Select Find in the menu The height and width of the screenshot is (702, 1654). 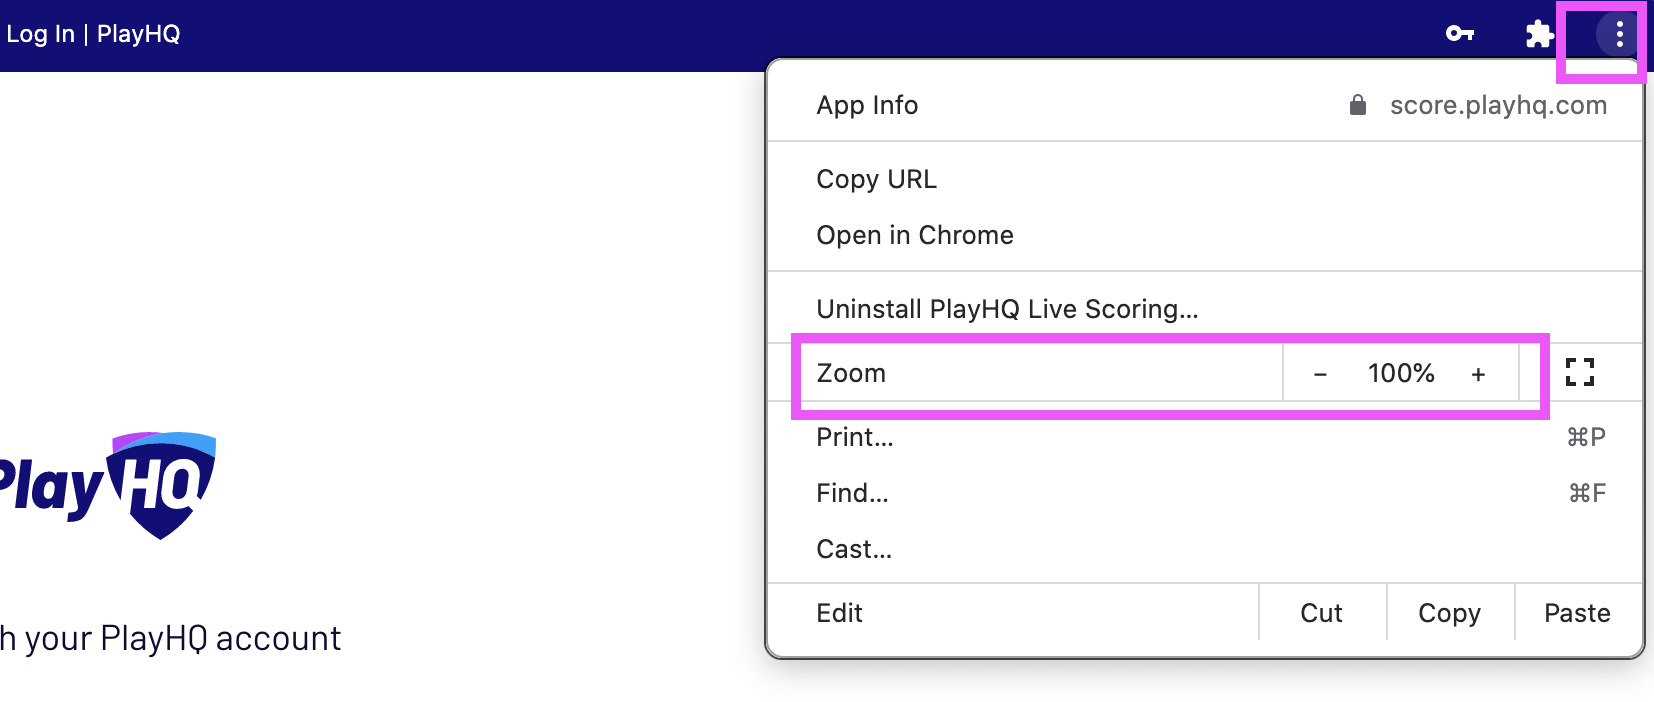pyautogui.click(x=852, y=493)
